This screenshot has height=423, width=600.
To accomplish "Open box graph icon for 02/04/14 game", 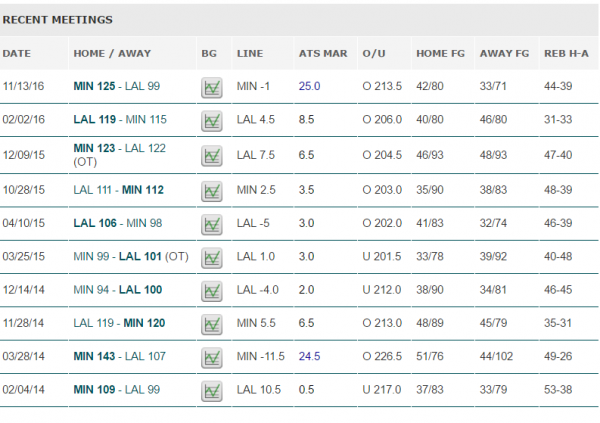I will pos(212,391).
